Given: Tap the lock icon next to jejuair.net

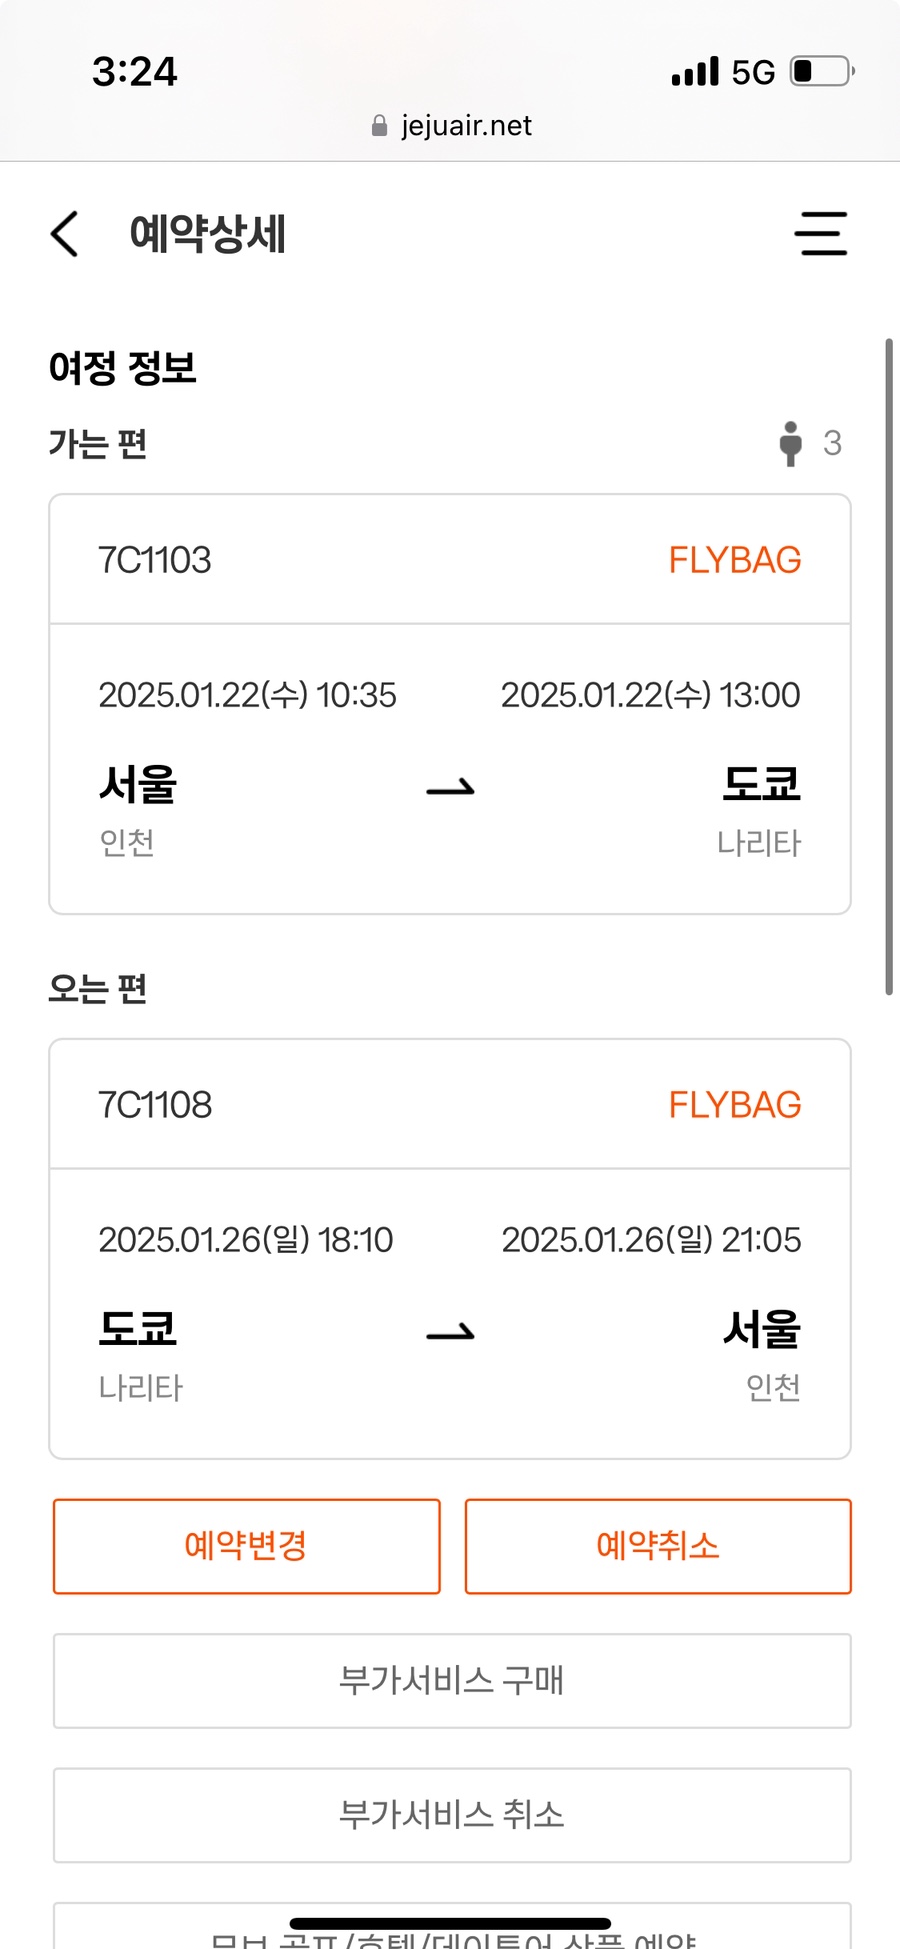Looking at the screenshot, I should (379, 126).
